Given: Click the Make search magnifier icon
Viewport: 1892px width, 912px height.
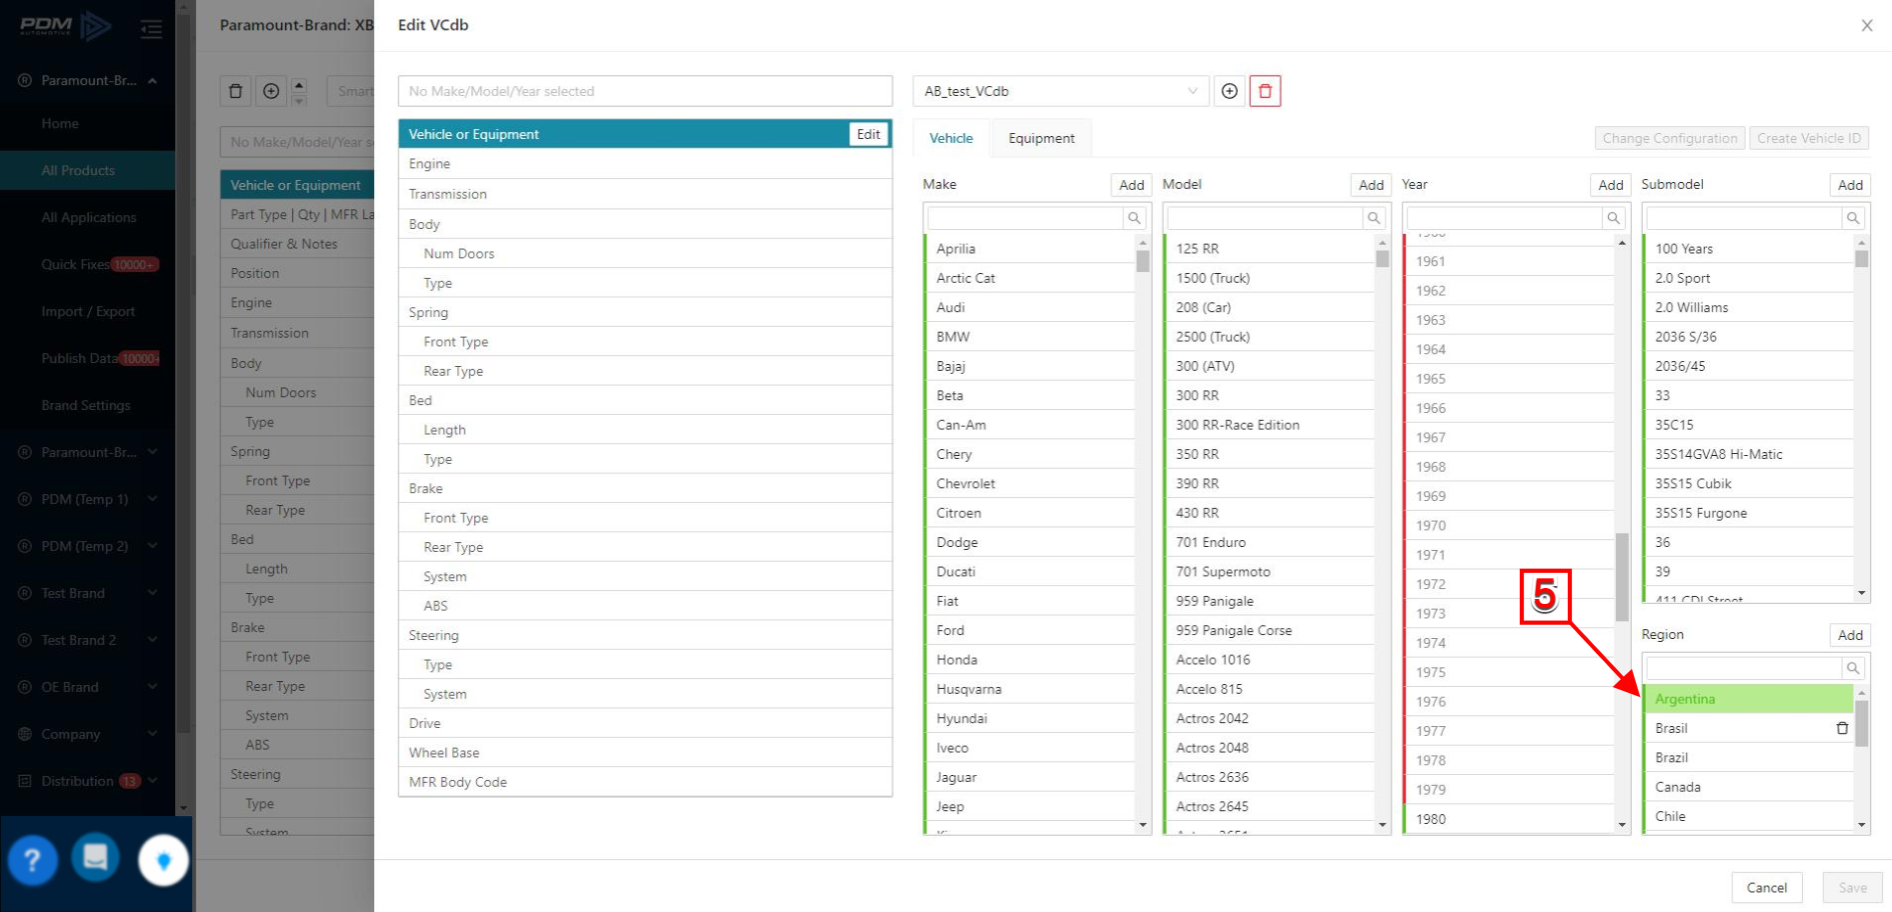Looking at the screenshot, I should click(x=1134, y=218).
